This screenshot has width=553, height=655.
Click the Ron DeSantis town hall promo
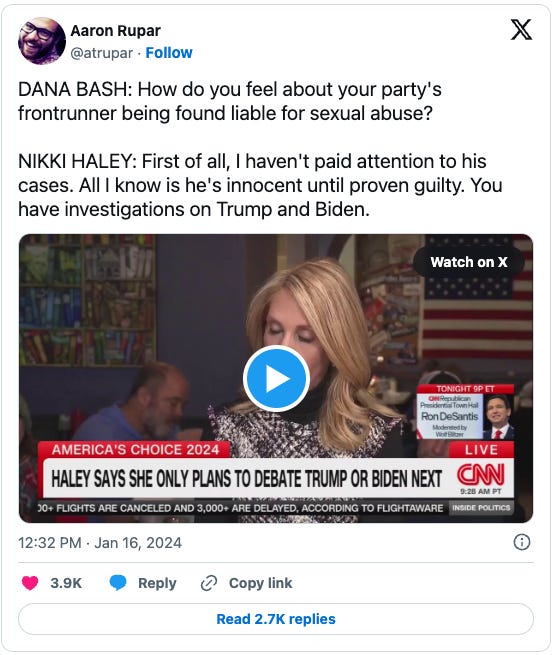(x=465, y=412)
